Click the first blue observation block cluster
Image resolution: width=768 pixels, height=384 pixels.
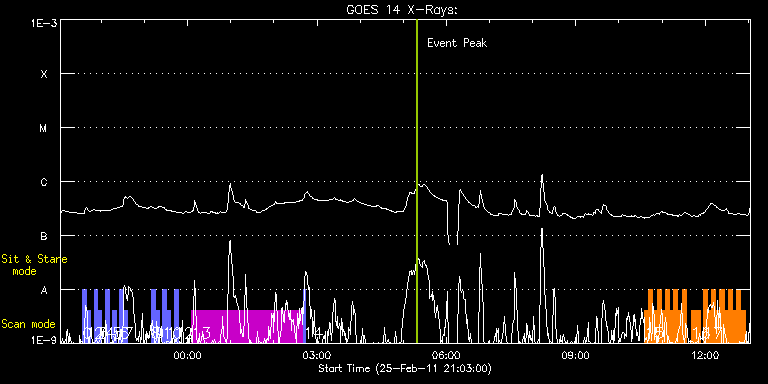click(105, 316)
